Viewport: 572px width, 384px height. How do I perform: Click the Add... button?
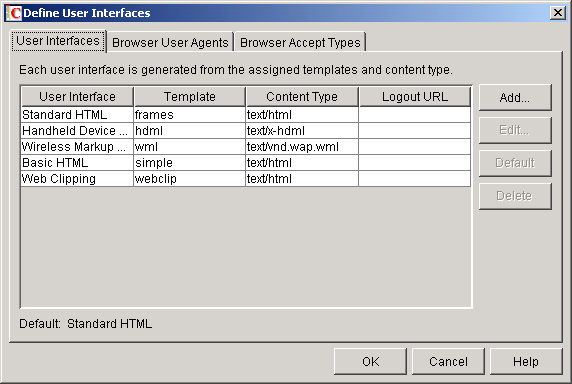tap(515, 97)
